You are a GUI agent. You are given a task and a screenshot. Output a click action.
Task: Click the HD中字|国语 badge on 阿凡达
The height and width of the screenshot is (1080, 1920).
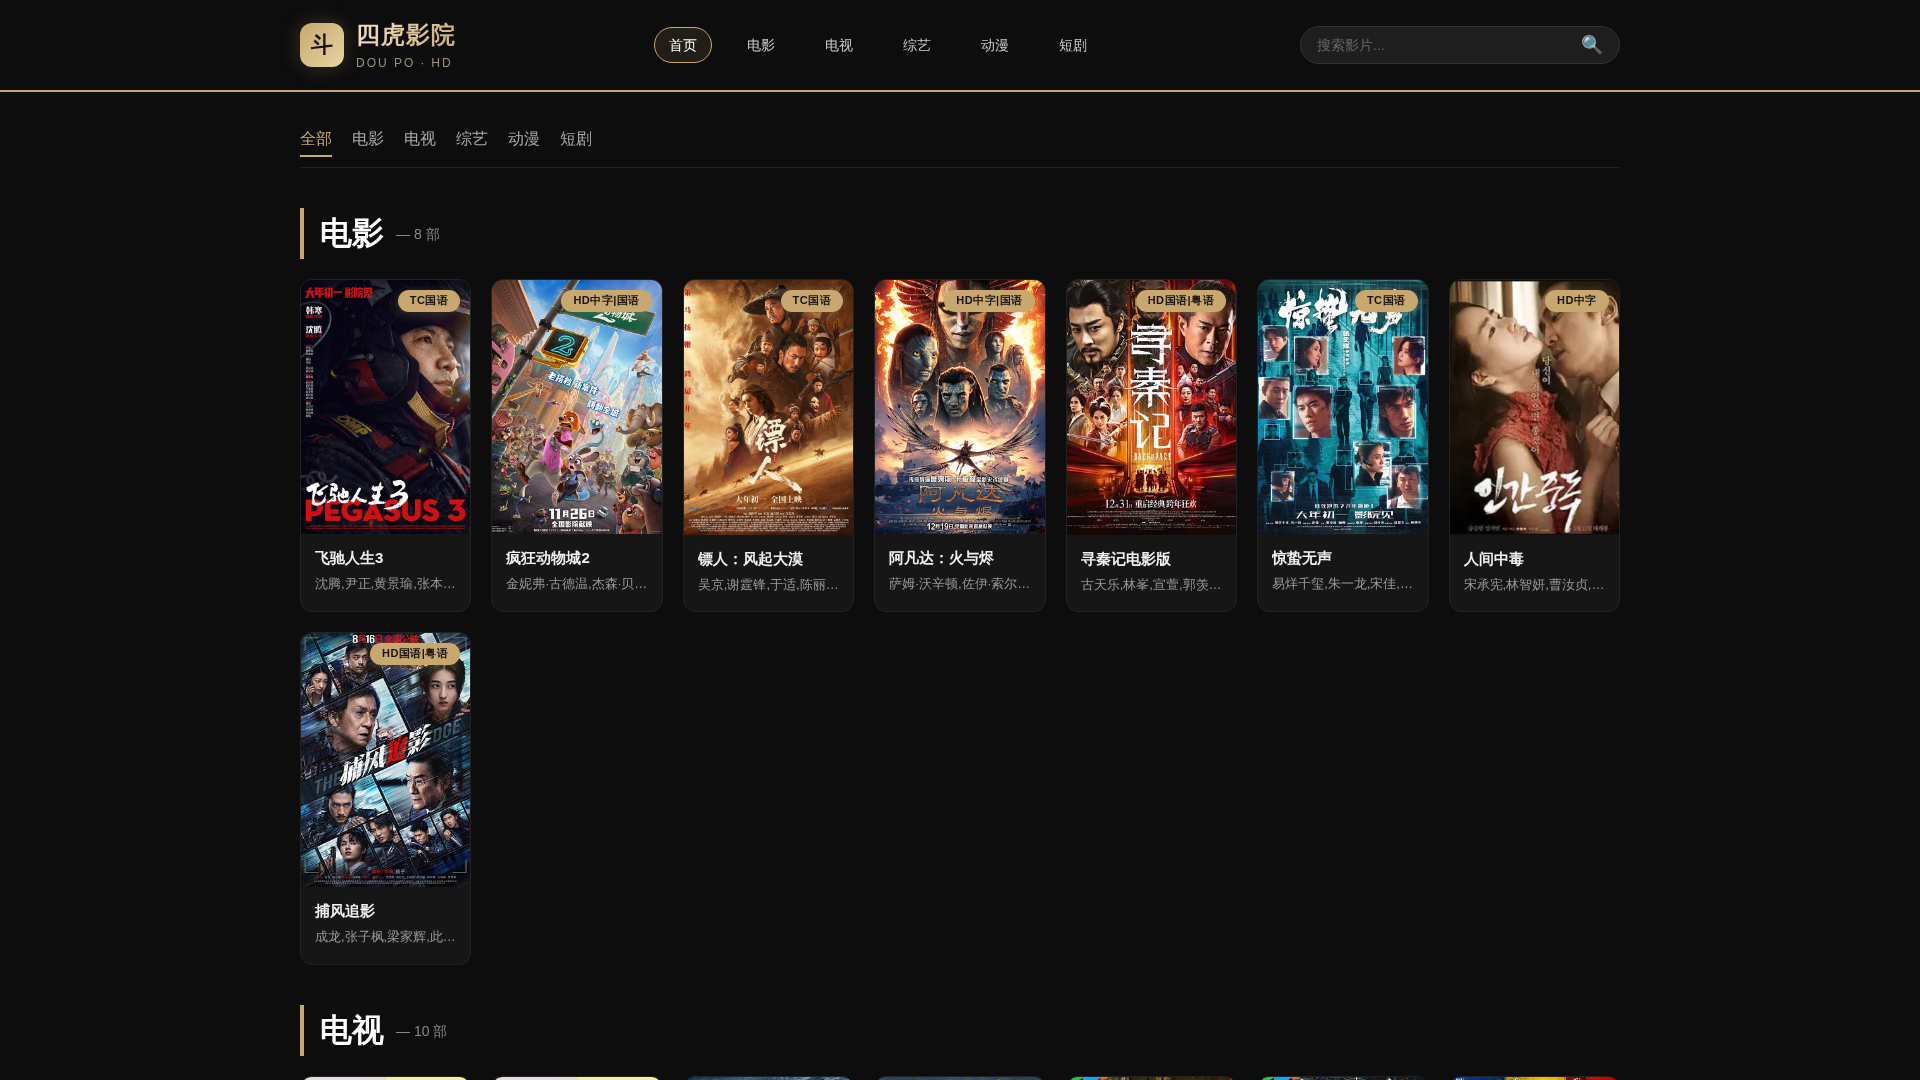tap(989, 301)
